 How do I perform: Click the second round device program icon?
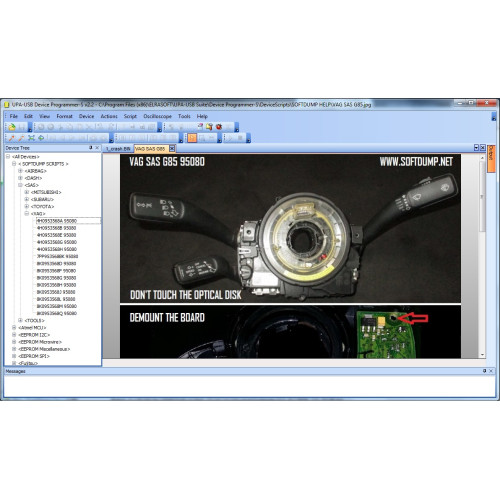pyautogui.click(x=51, y=127)
